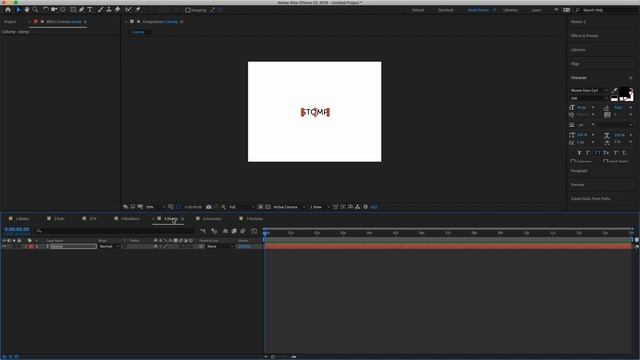Open the Active Camera dropdown
Viewport: 640px width, 360px height.
(289, 207)
